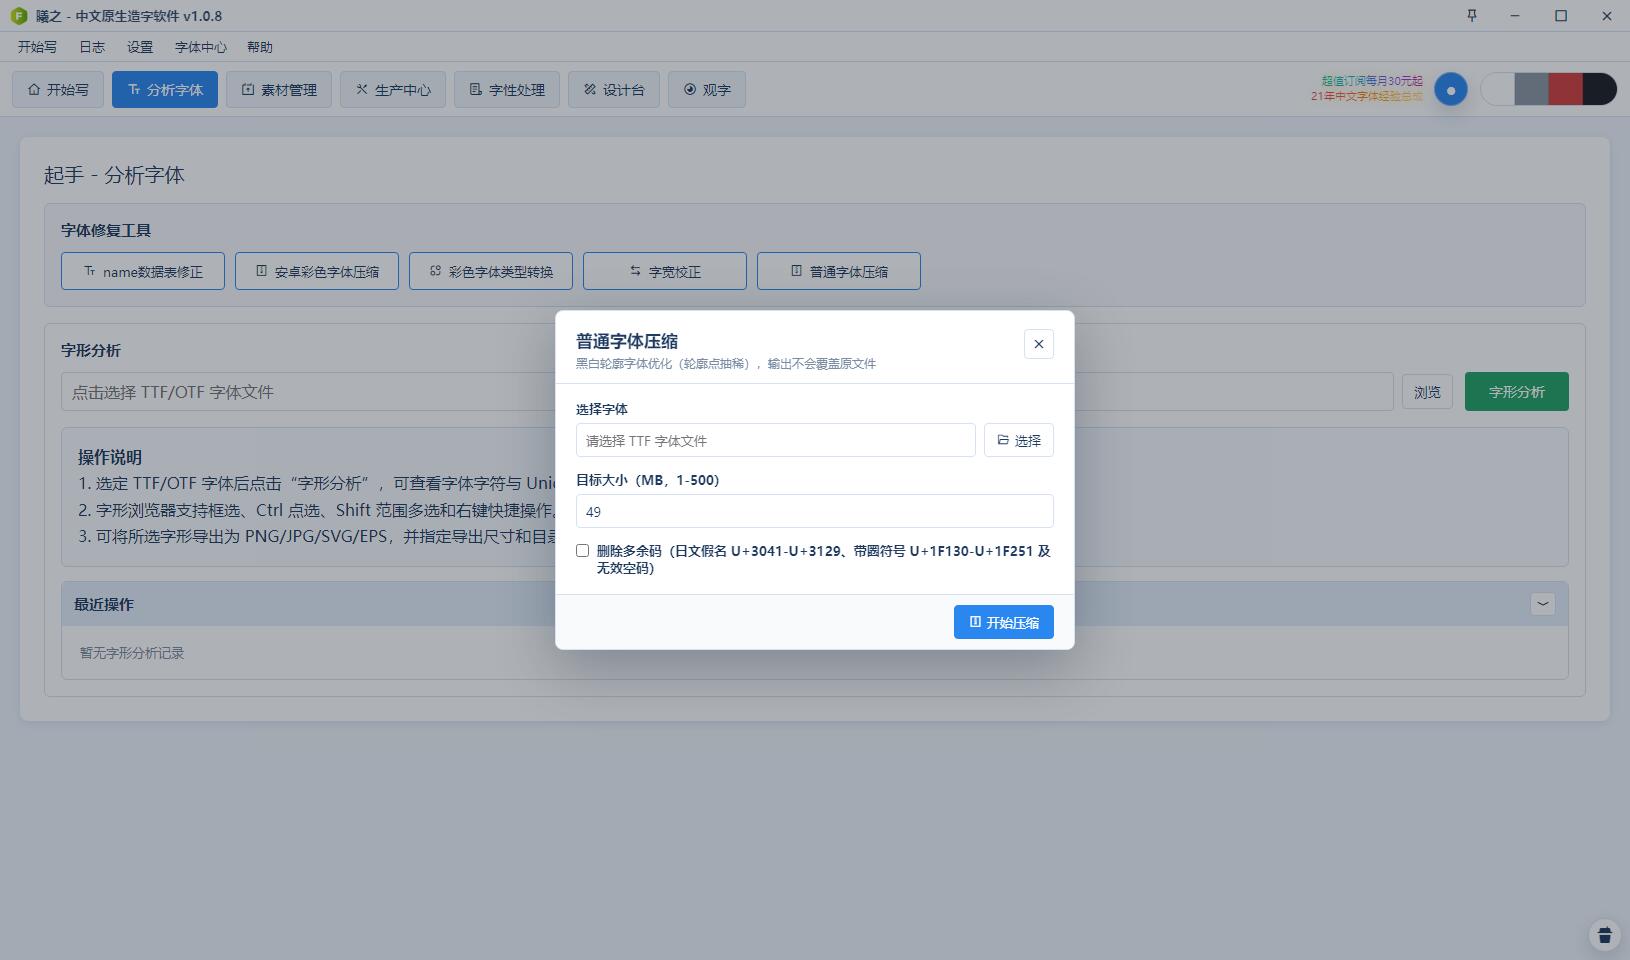Click the 最近操作 header label
1630x960 pixels.
104,604
